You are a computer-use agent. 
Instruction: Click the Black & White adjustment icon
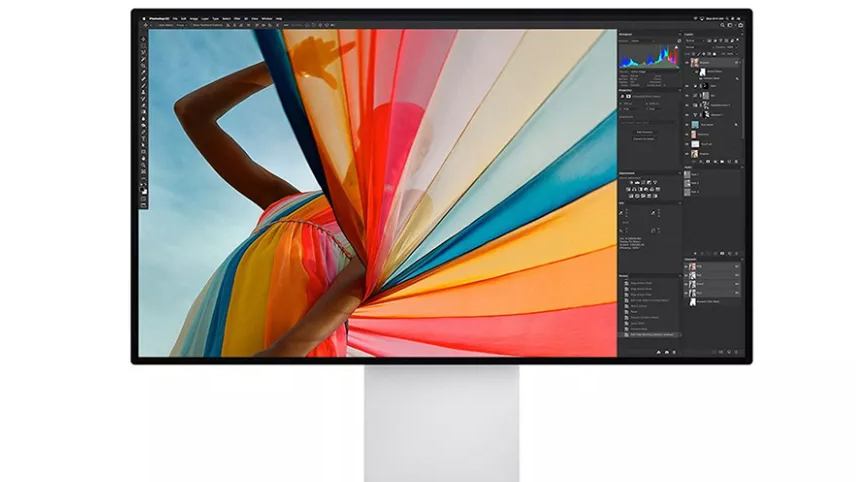click(640, 189)
